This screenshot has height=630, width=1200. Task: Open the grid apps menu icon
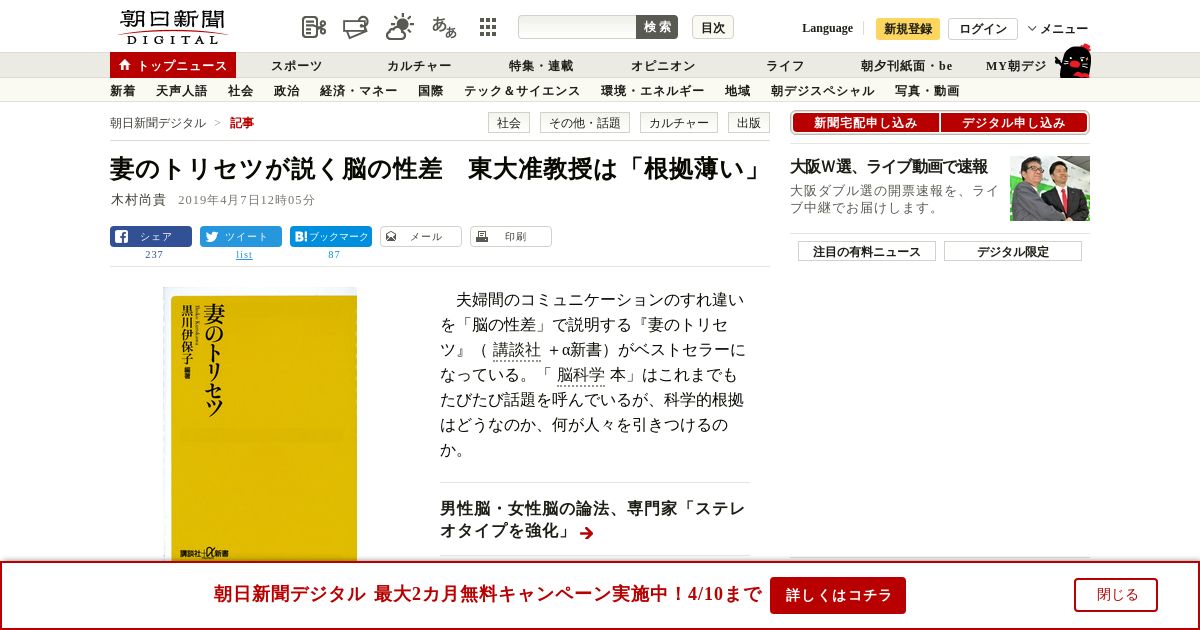click(x=488, y=27)
